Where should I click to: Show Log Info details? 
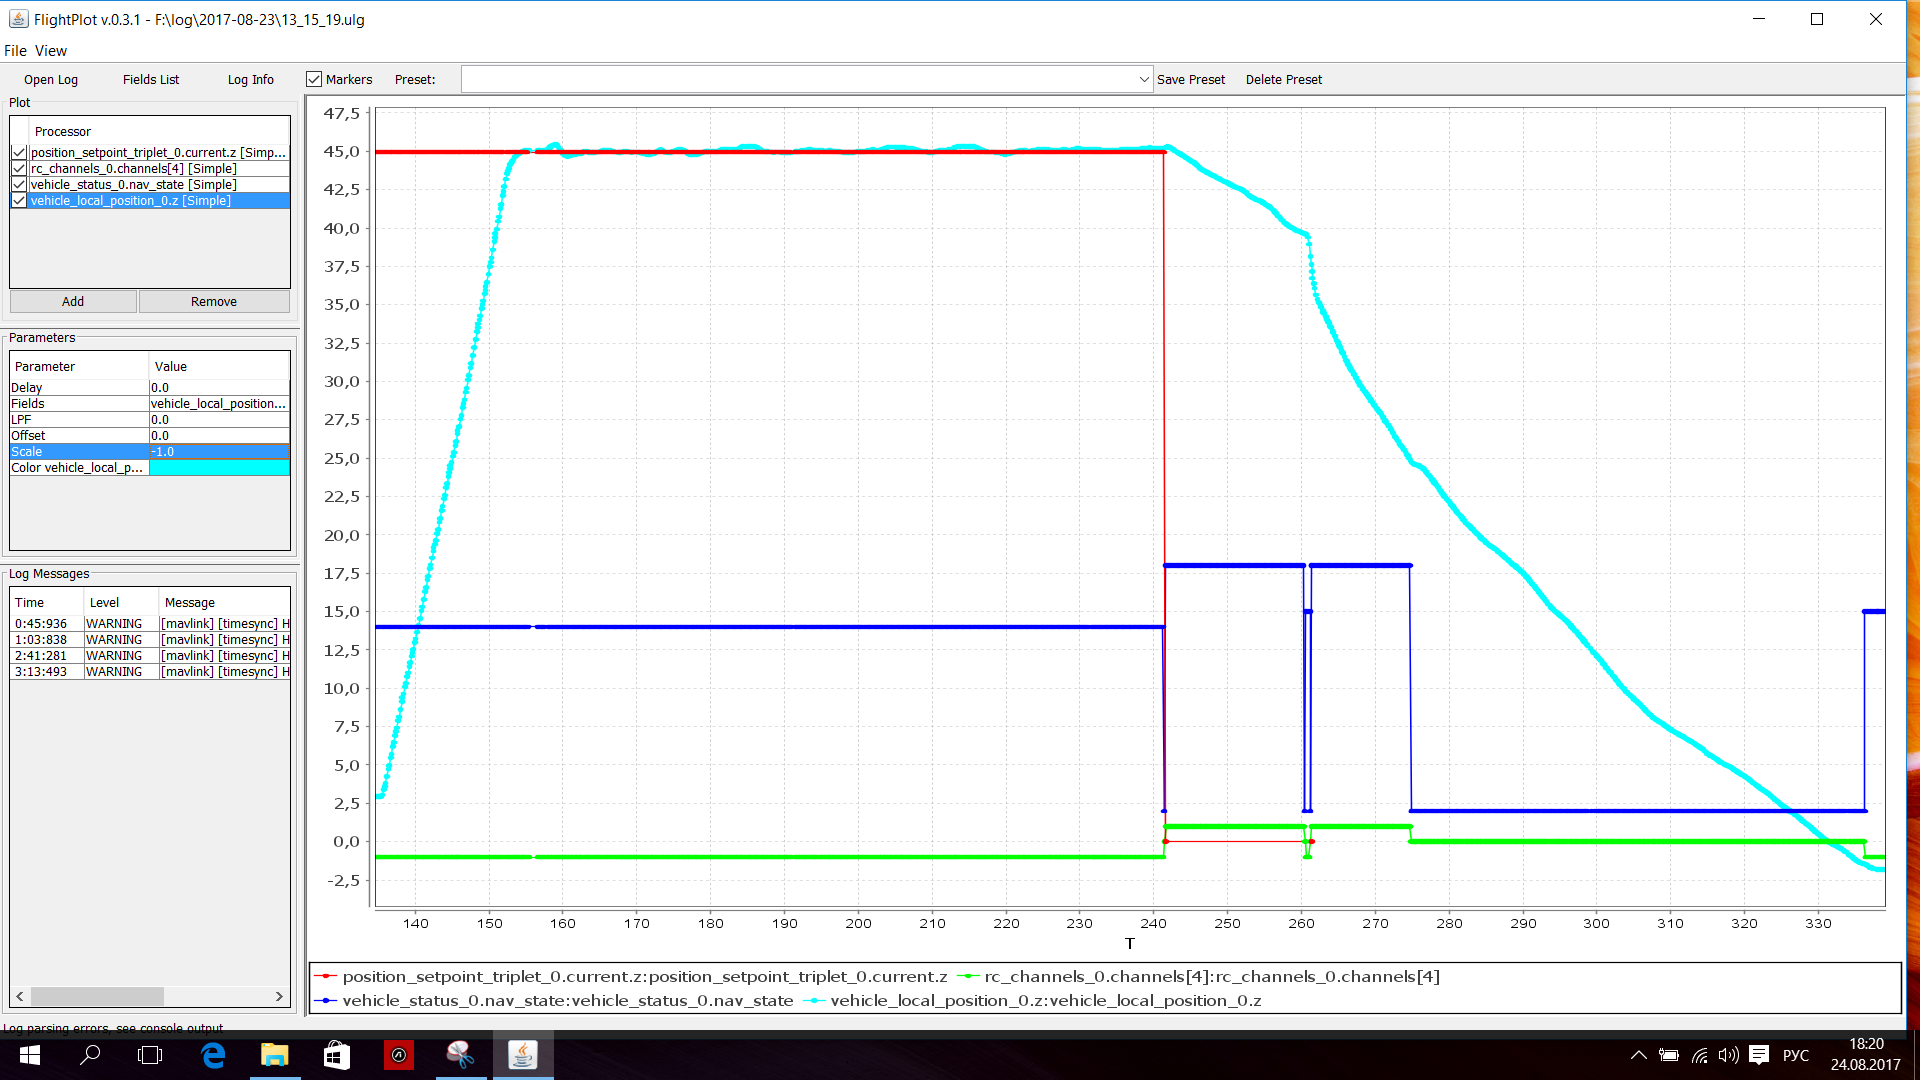pos(249,79)
